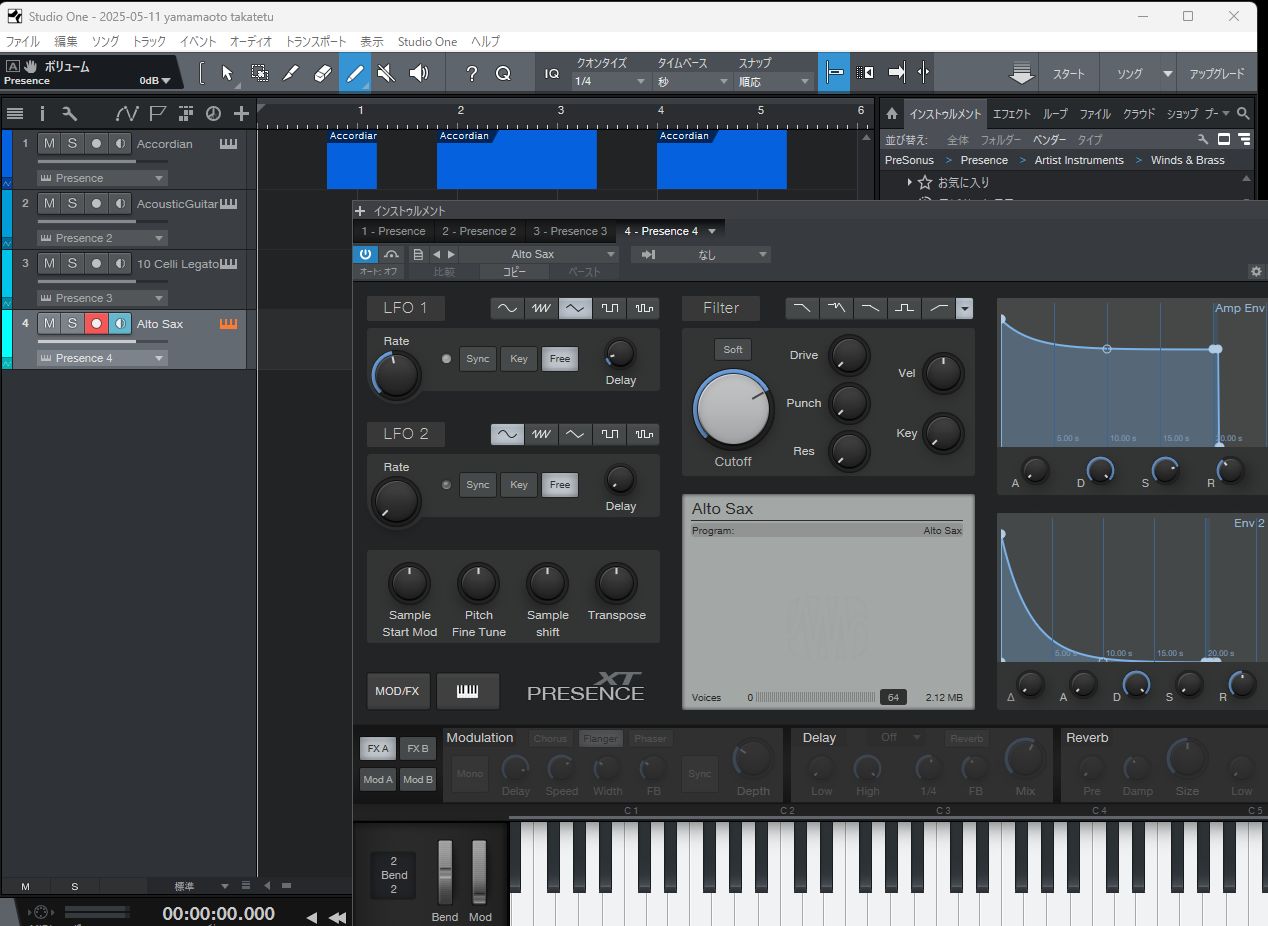
Task: Toggle monitor on the 10 Celli Legato track
Action: [x=120, y=264]
